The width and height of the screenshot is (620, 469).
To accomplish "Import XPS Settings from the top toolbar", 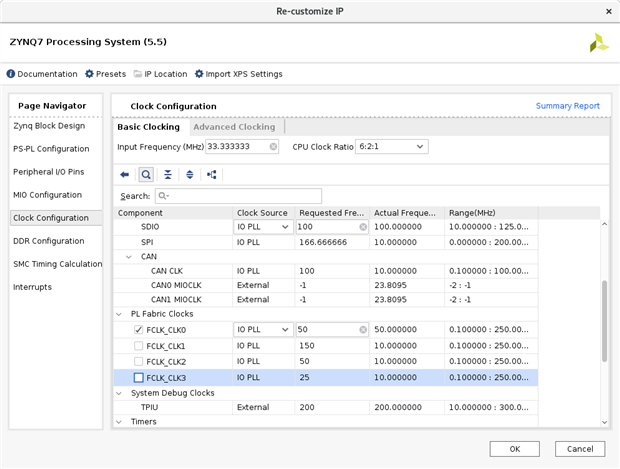I will click(238, 74).
